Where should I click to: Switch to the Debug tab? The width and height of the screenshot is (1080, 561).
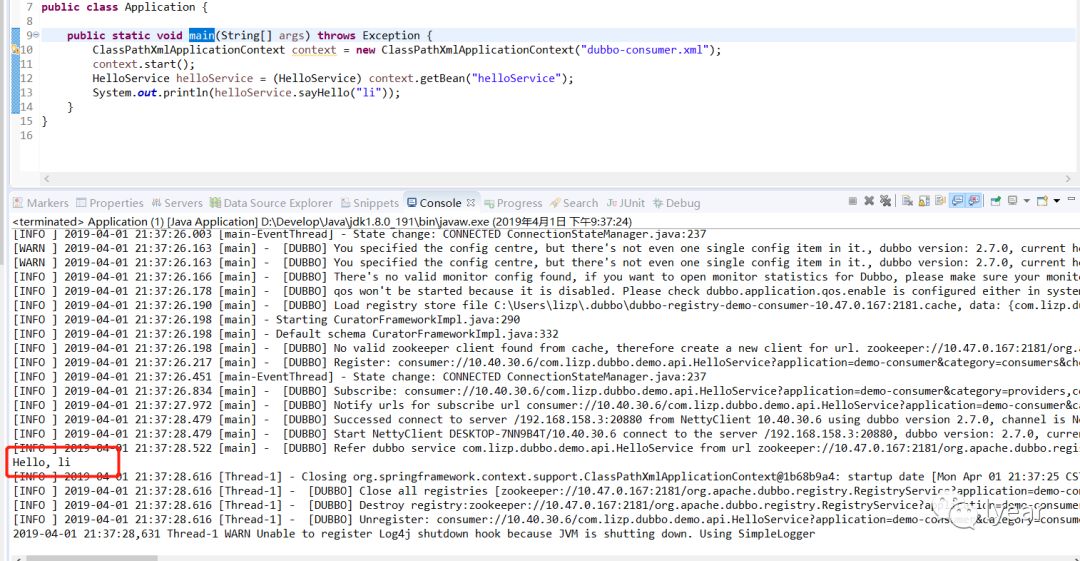tap(676, 203)
